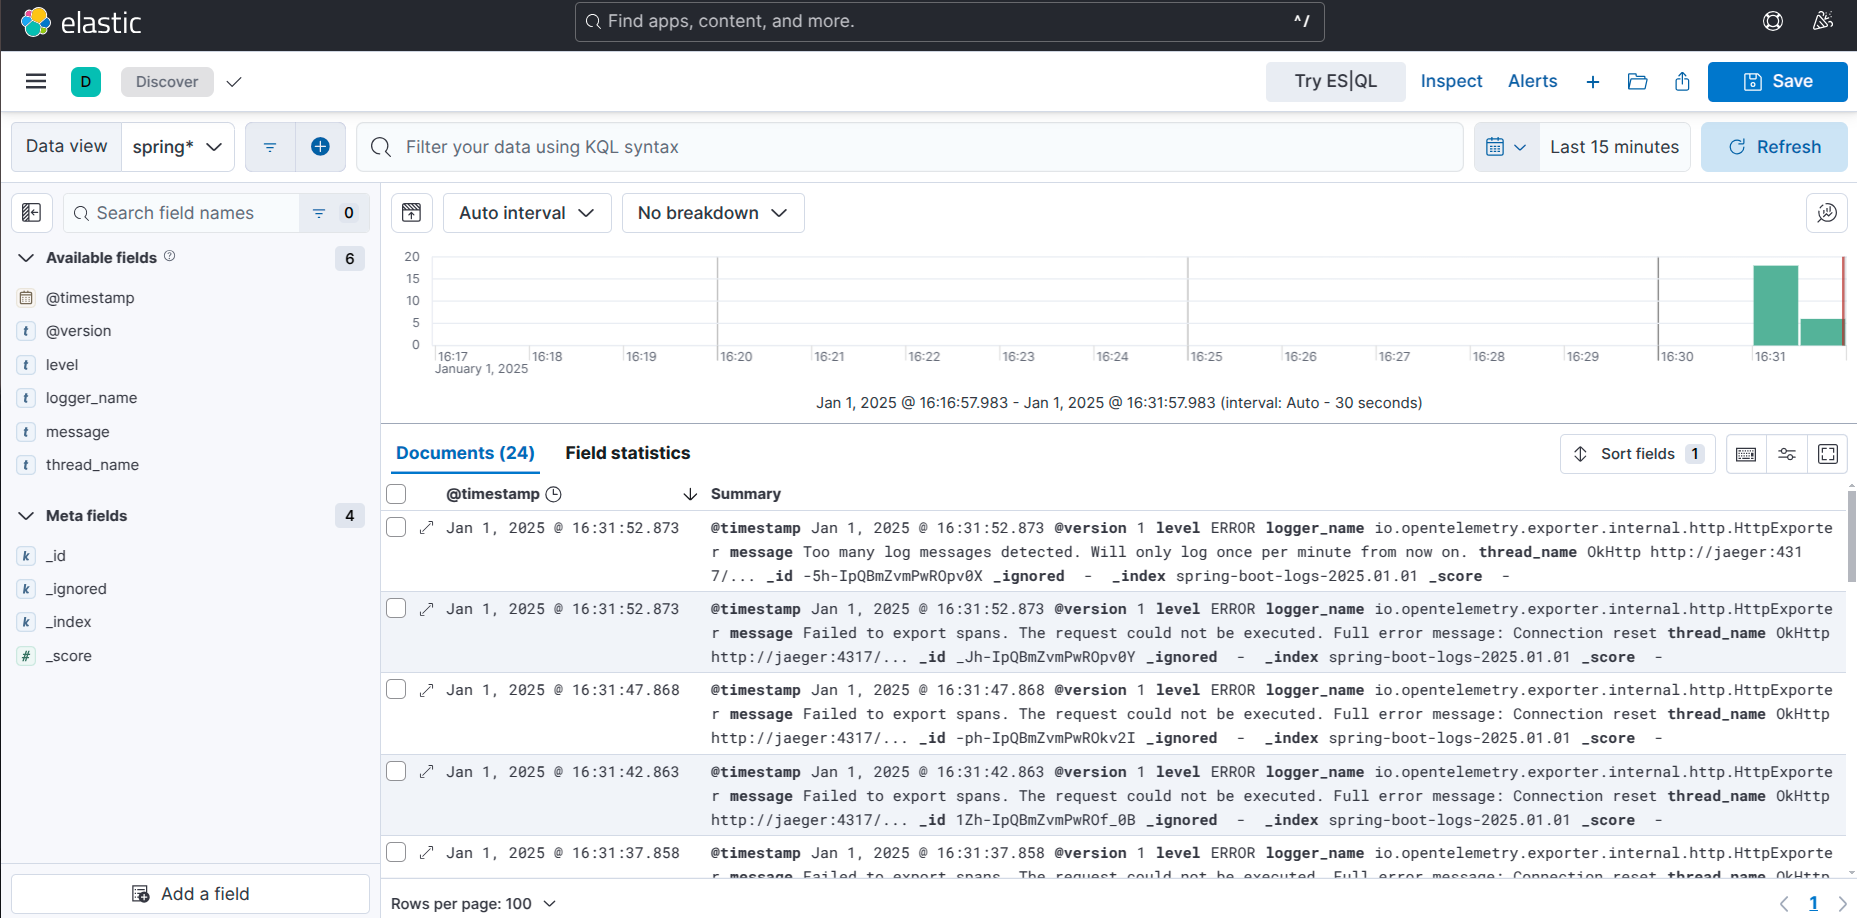Click Add a field button
The image size is (1857, 918).
pos(190,894)
